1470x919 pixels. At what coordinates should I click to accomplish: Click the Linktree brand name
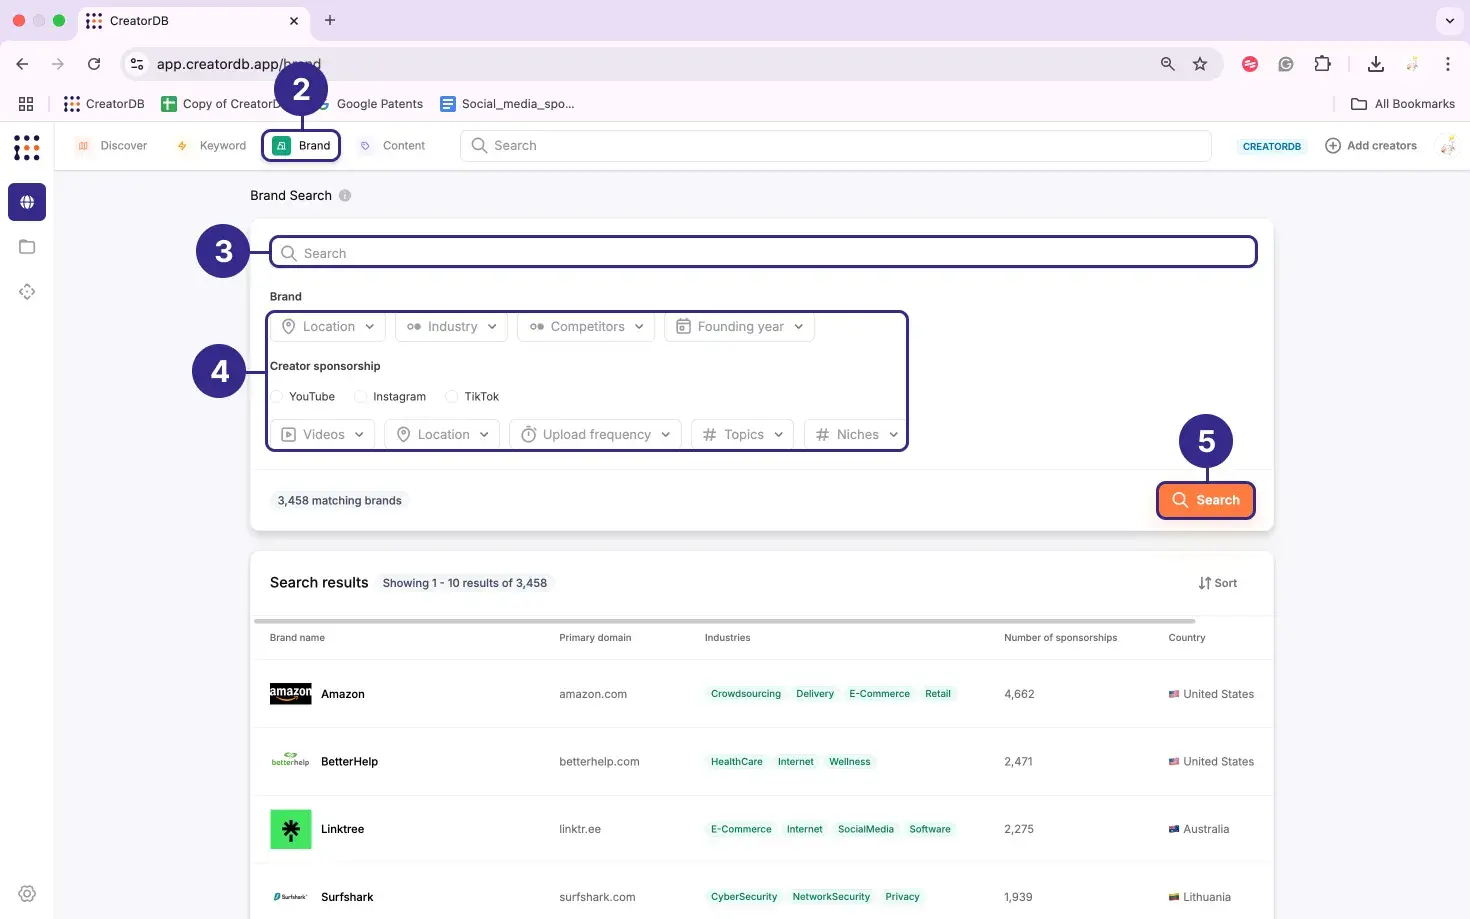pos(342,829)
